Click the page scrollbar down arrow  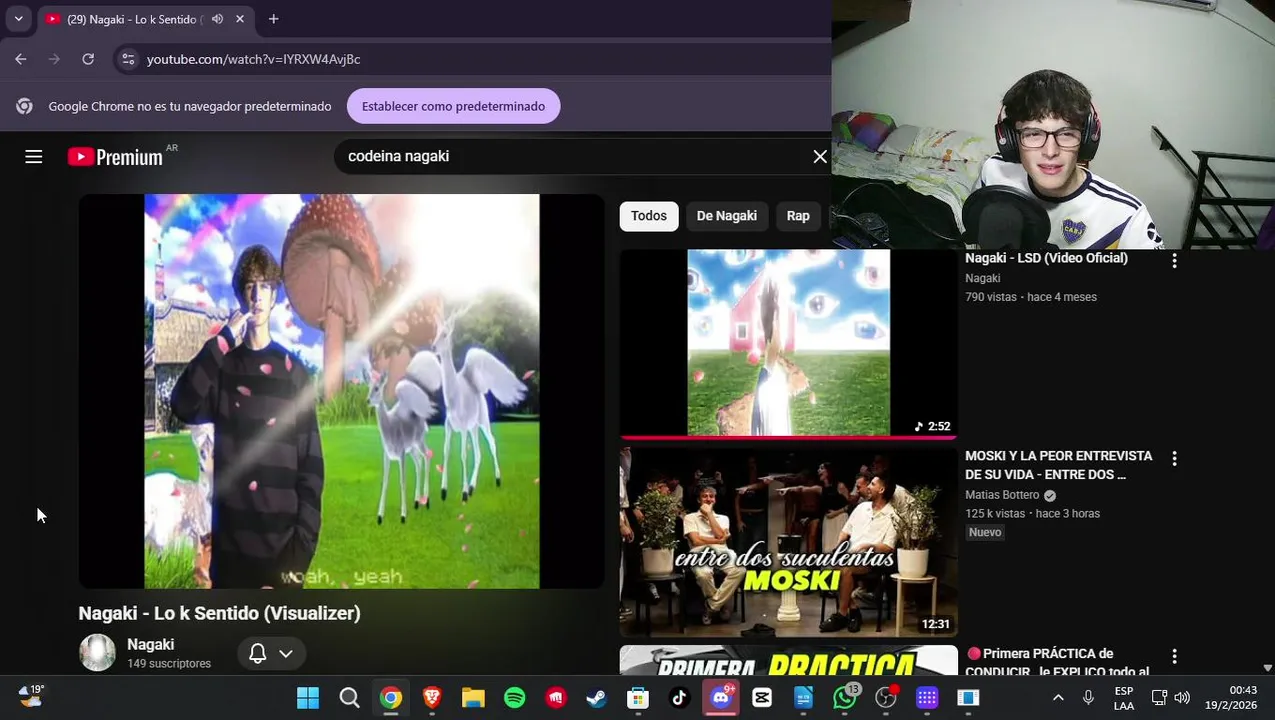pos(1267,668)
